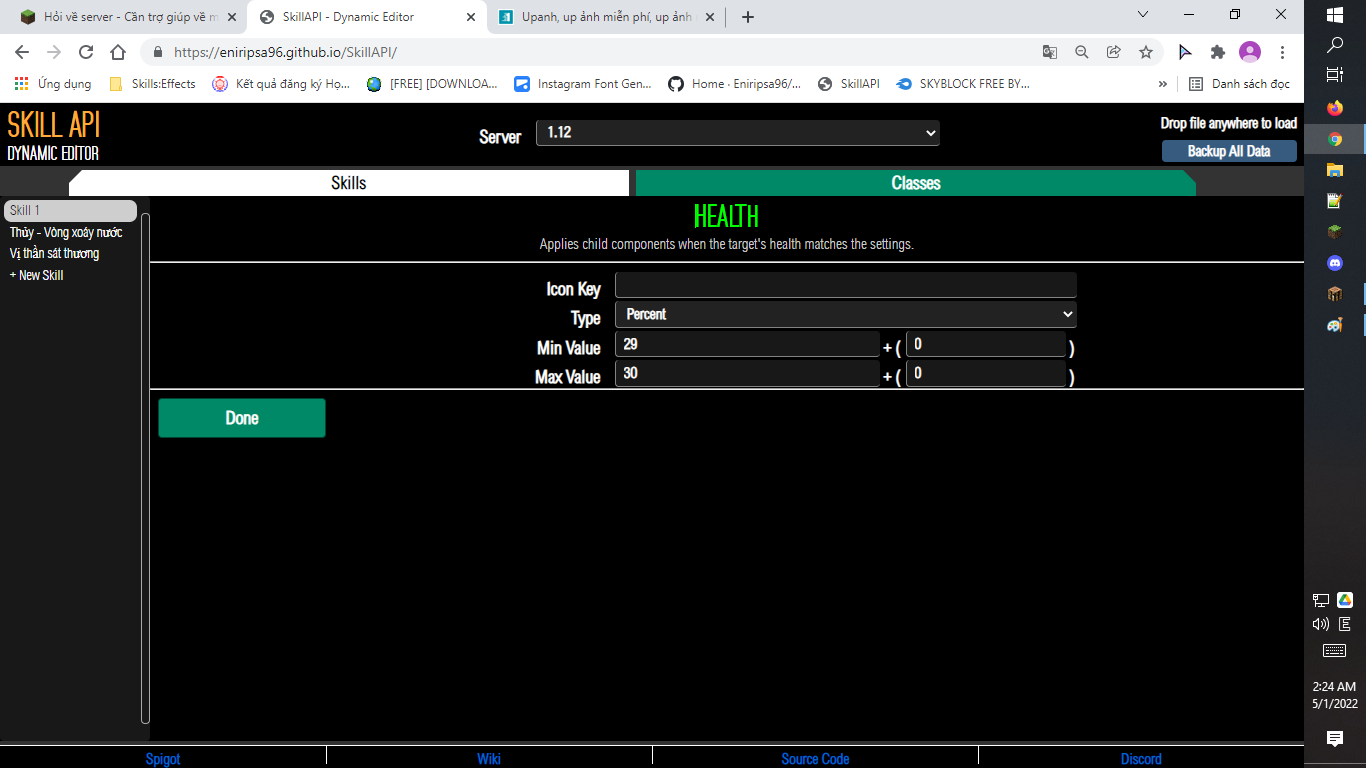The height and width of the screenshot is (768, 1366).
Task: Open the [FREE] [DOWNLOA... bookmark
Action: (x=432, y=84)
